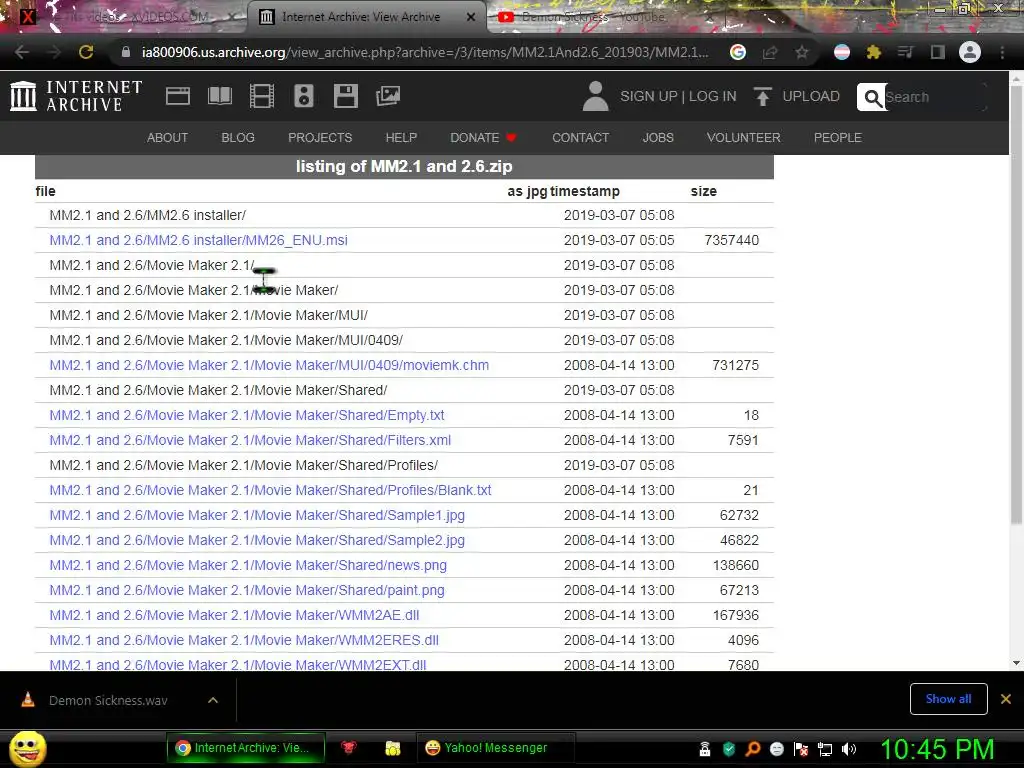Open the WMM2AE.dll file link
The width and height of the screenshot is (1024, 768).
(234, 615)
